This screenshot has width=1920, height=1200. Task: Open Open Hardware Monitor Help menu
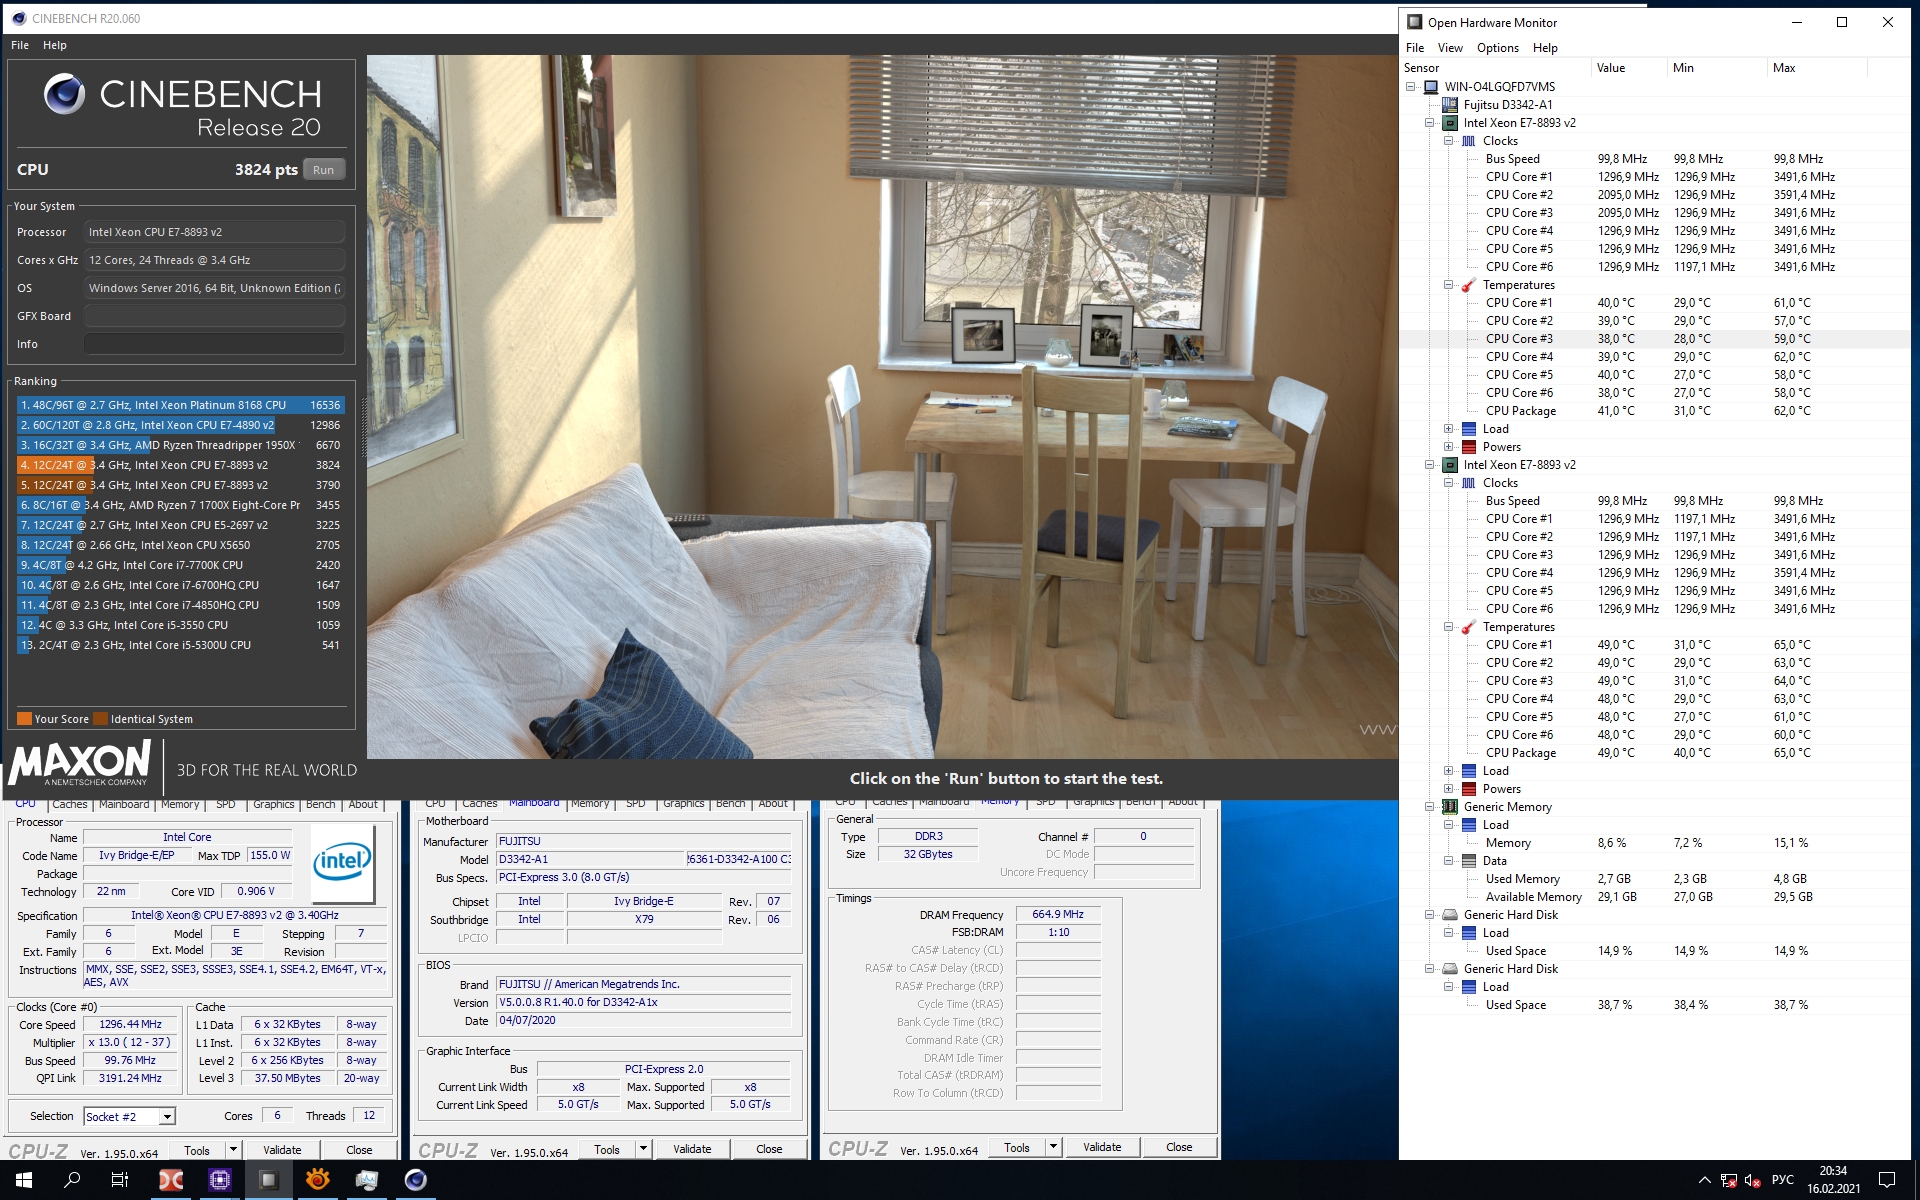pos(1545,48)
